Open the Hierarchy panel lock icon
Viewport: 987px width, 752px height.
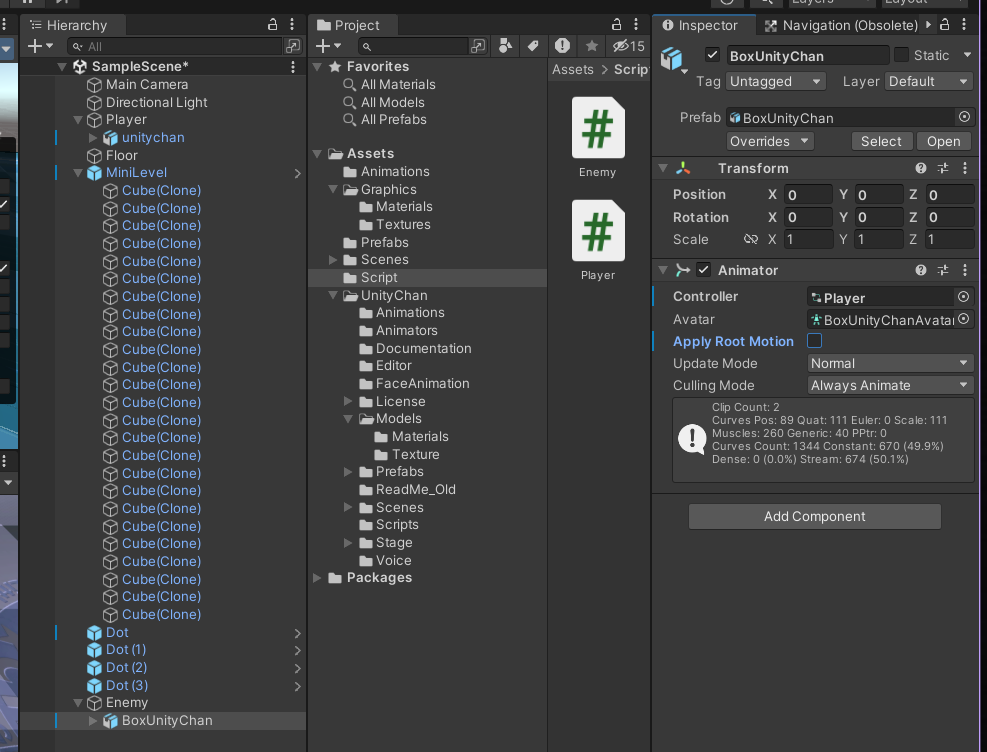pyautogui.click(x=273, y=25)
